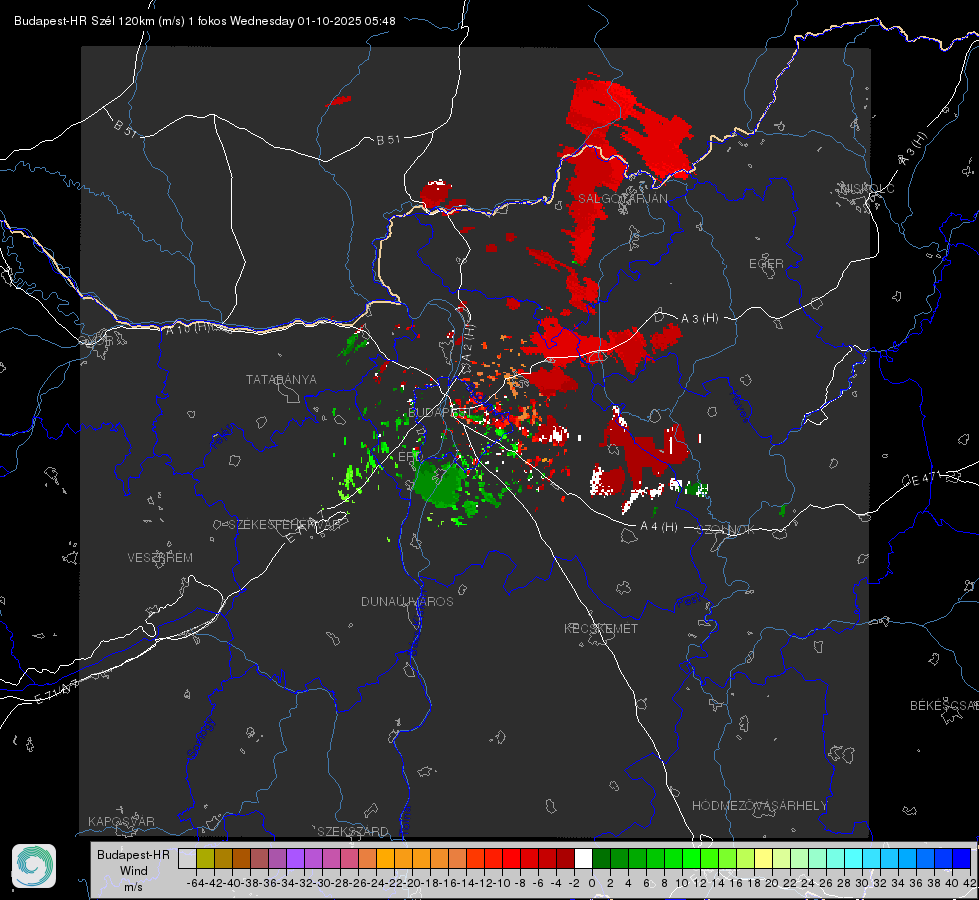The height and width of the screenshot is (900, 979).
Task: Click the Budapest-HR Wind m/s legend title
Action: coord(133,870)
